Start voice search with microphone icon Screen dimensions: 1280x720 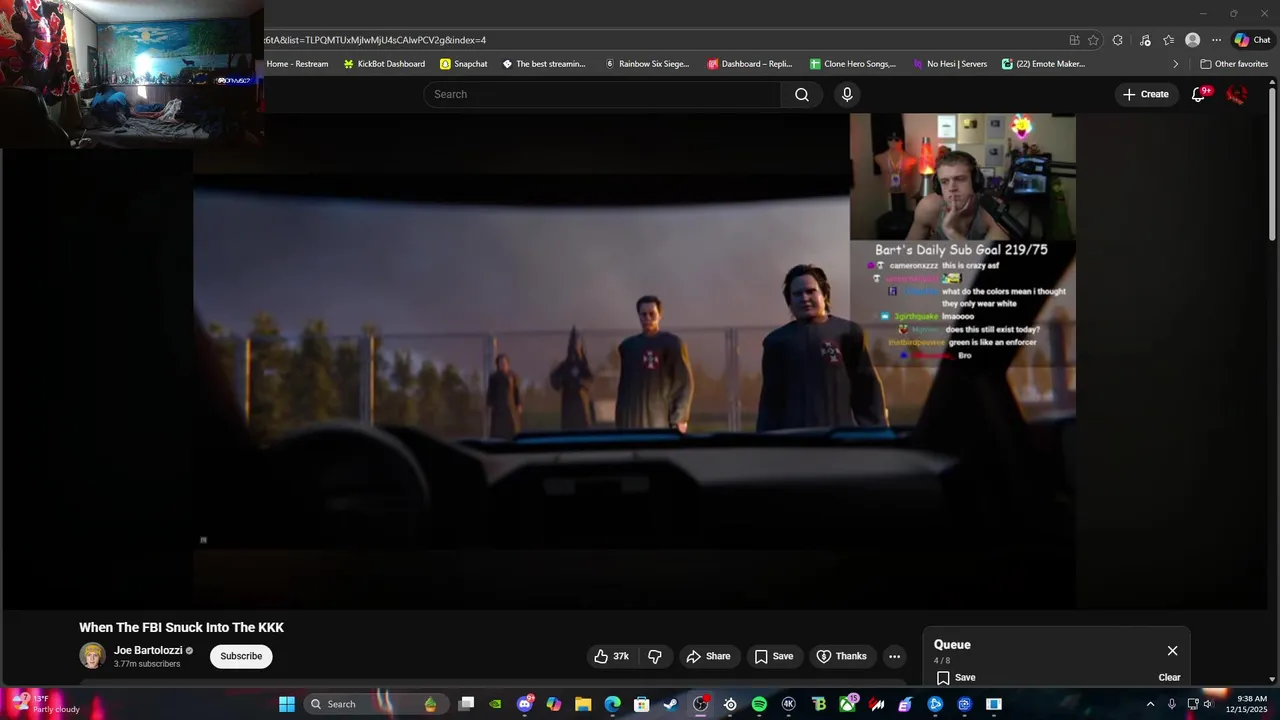pos(847,94)
